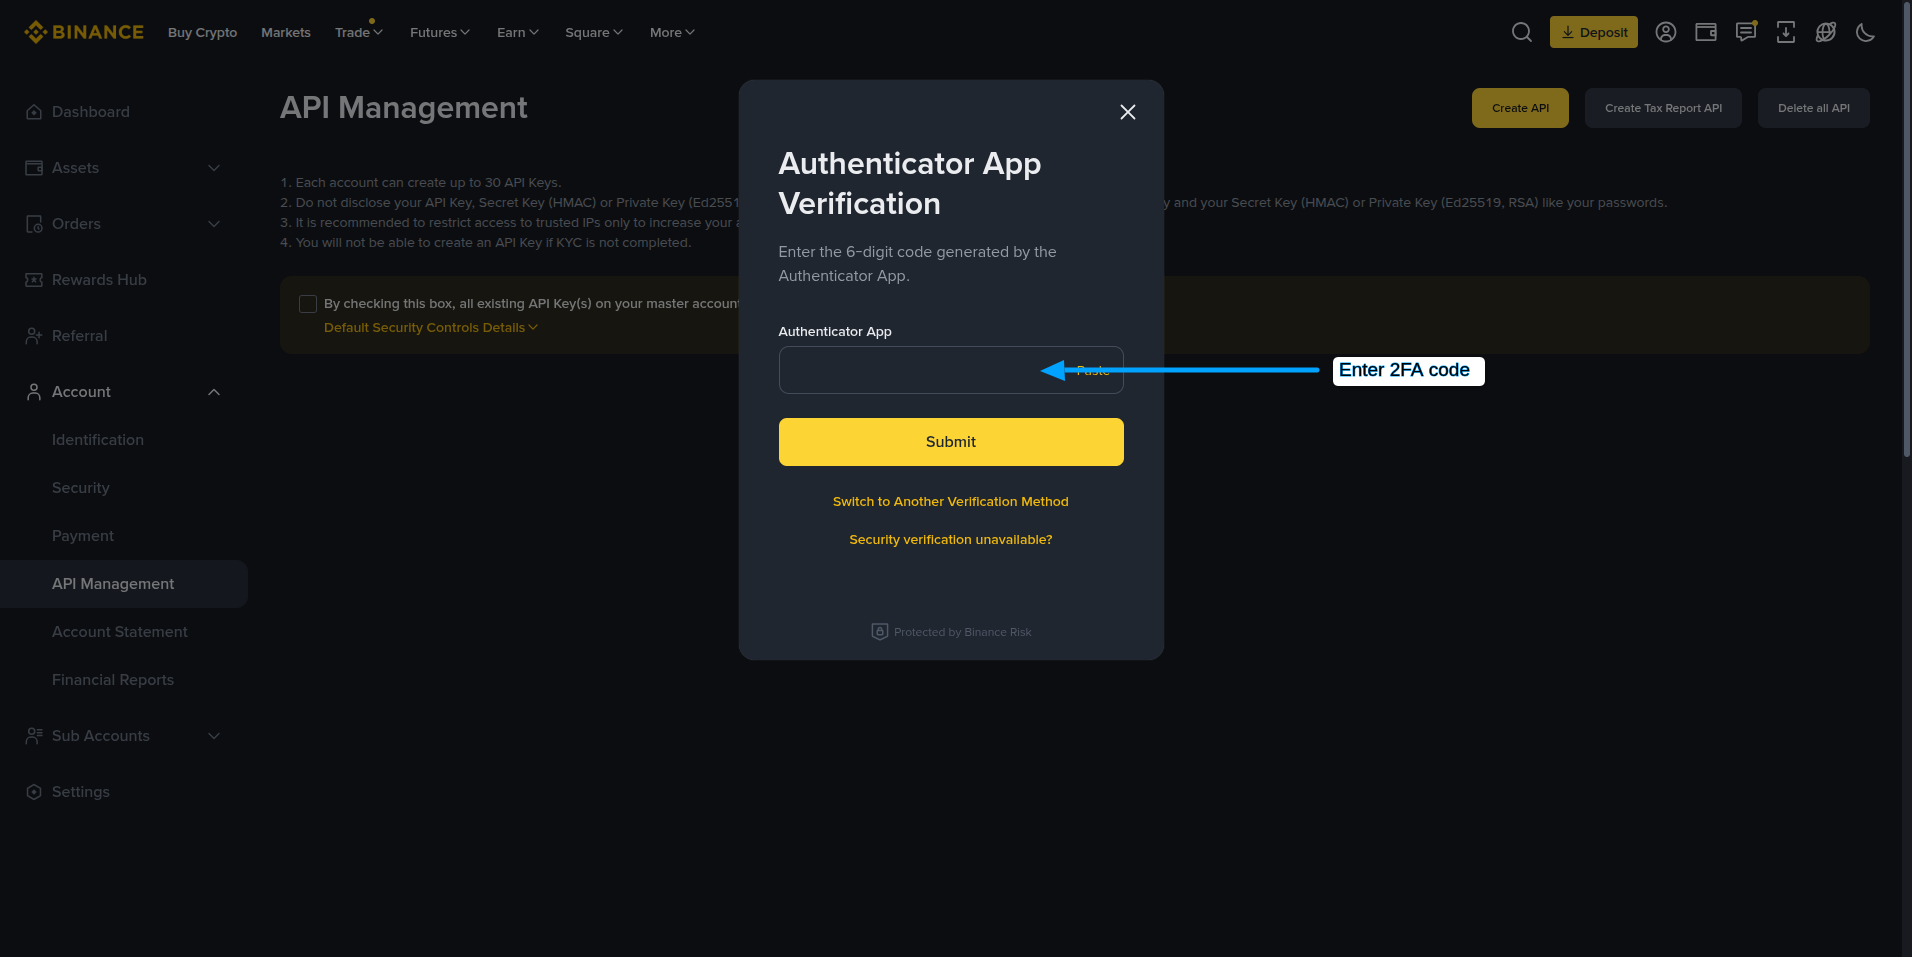Click the download app icon
The width and height of the screenshot is (1912, 957).
point(1786,32)
